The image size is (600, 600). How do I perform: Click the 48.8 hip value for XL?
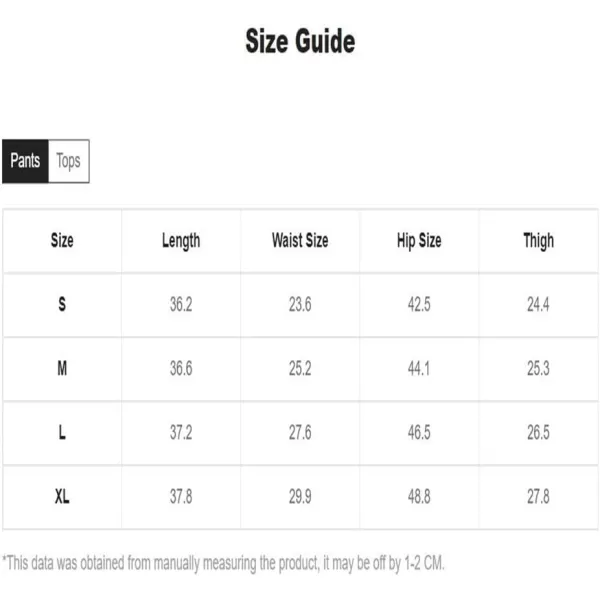(x=419, y=497)
